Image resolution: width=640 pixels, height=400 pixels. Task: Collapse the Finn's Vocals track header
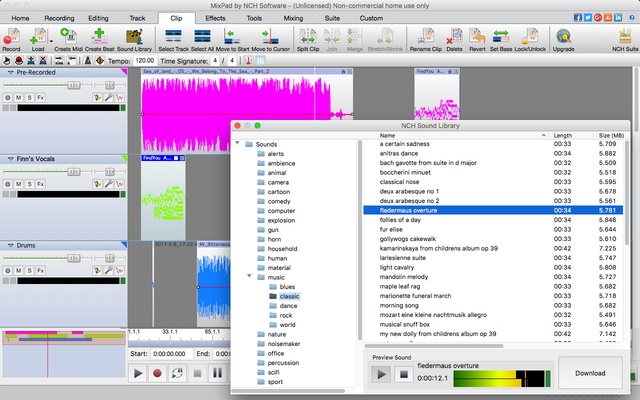pyautogui.click(x=11, y=159)
